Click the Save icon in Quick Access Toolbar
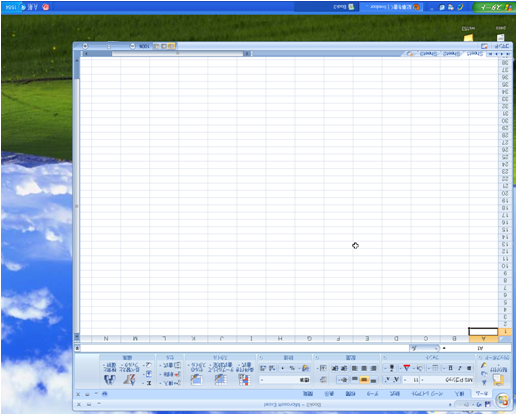The image size is (516, 414). coord(488,404)
